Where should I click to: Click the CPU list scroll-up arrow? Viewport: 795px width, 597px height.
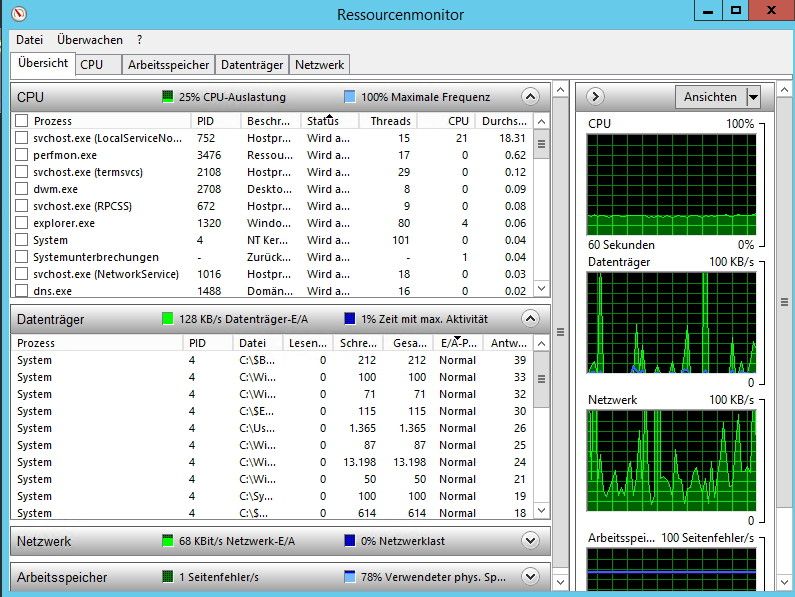click(541, 121)
